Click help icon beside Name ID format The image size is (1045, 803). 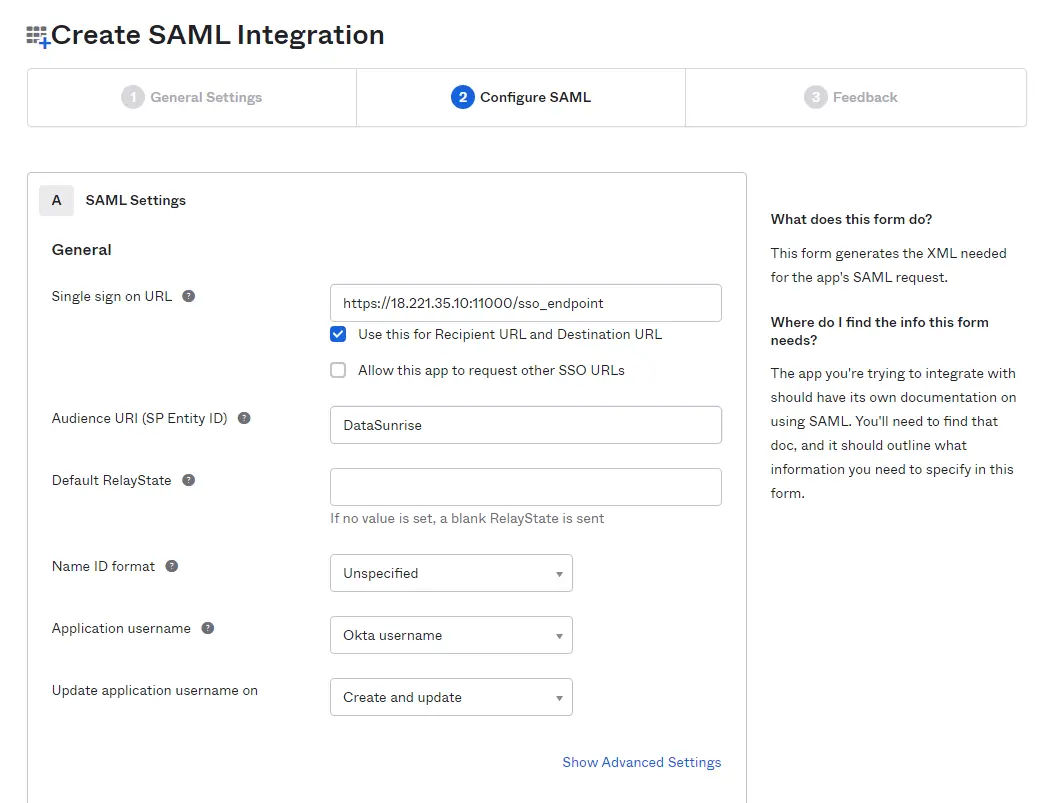[x=172, y=566]
